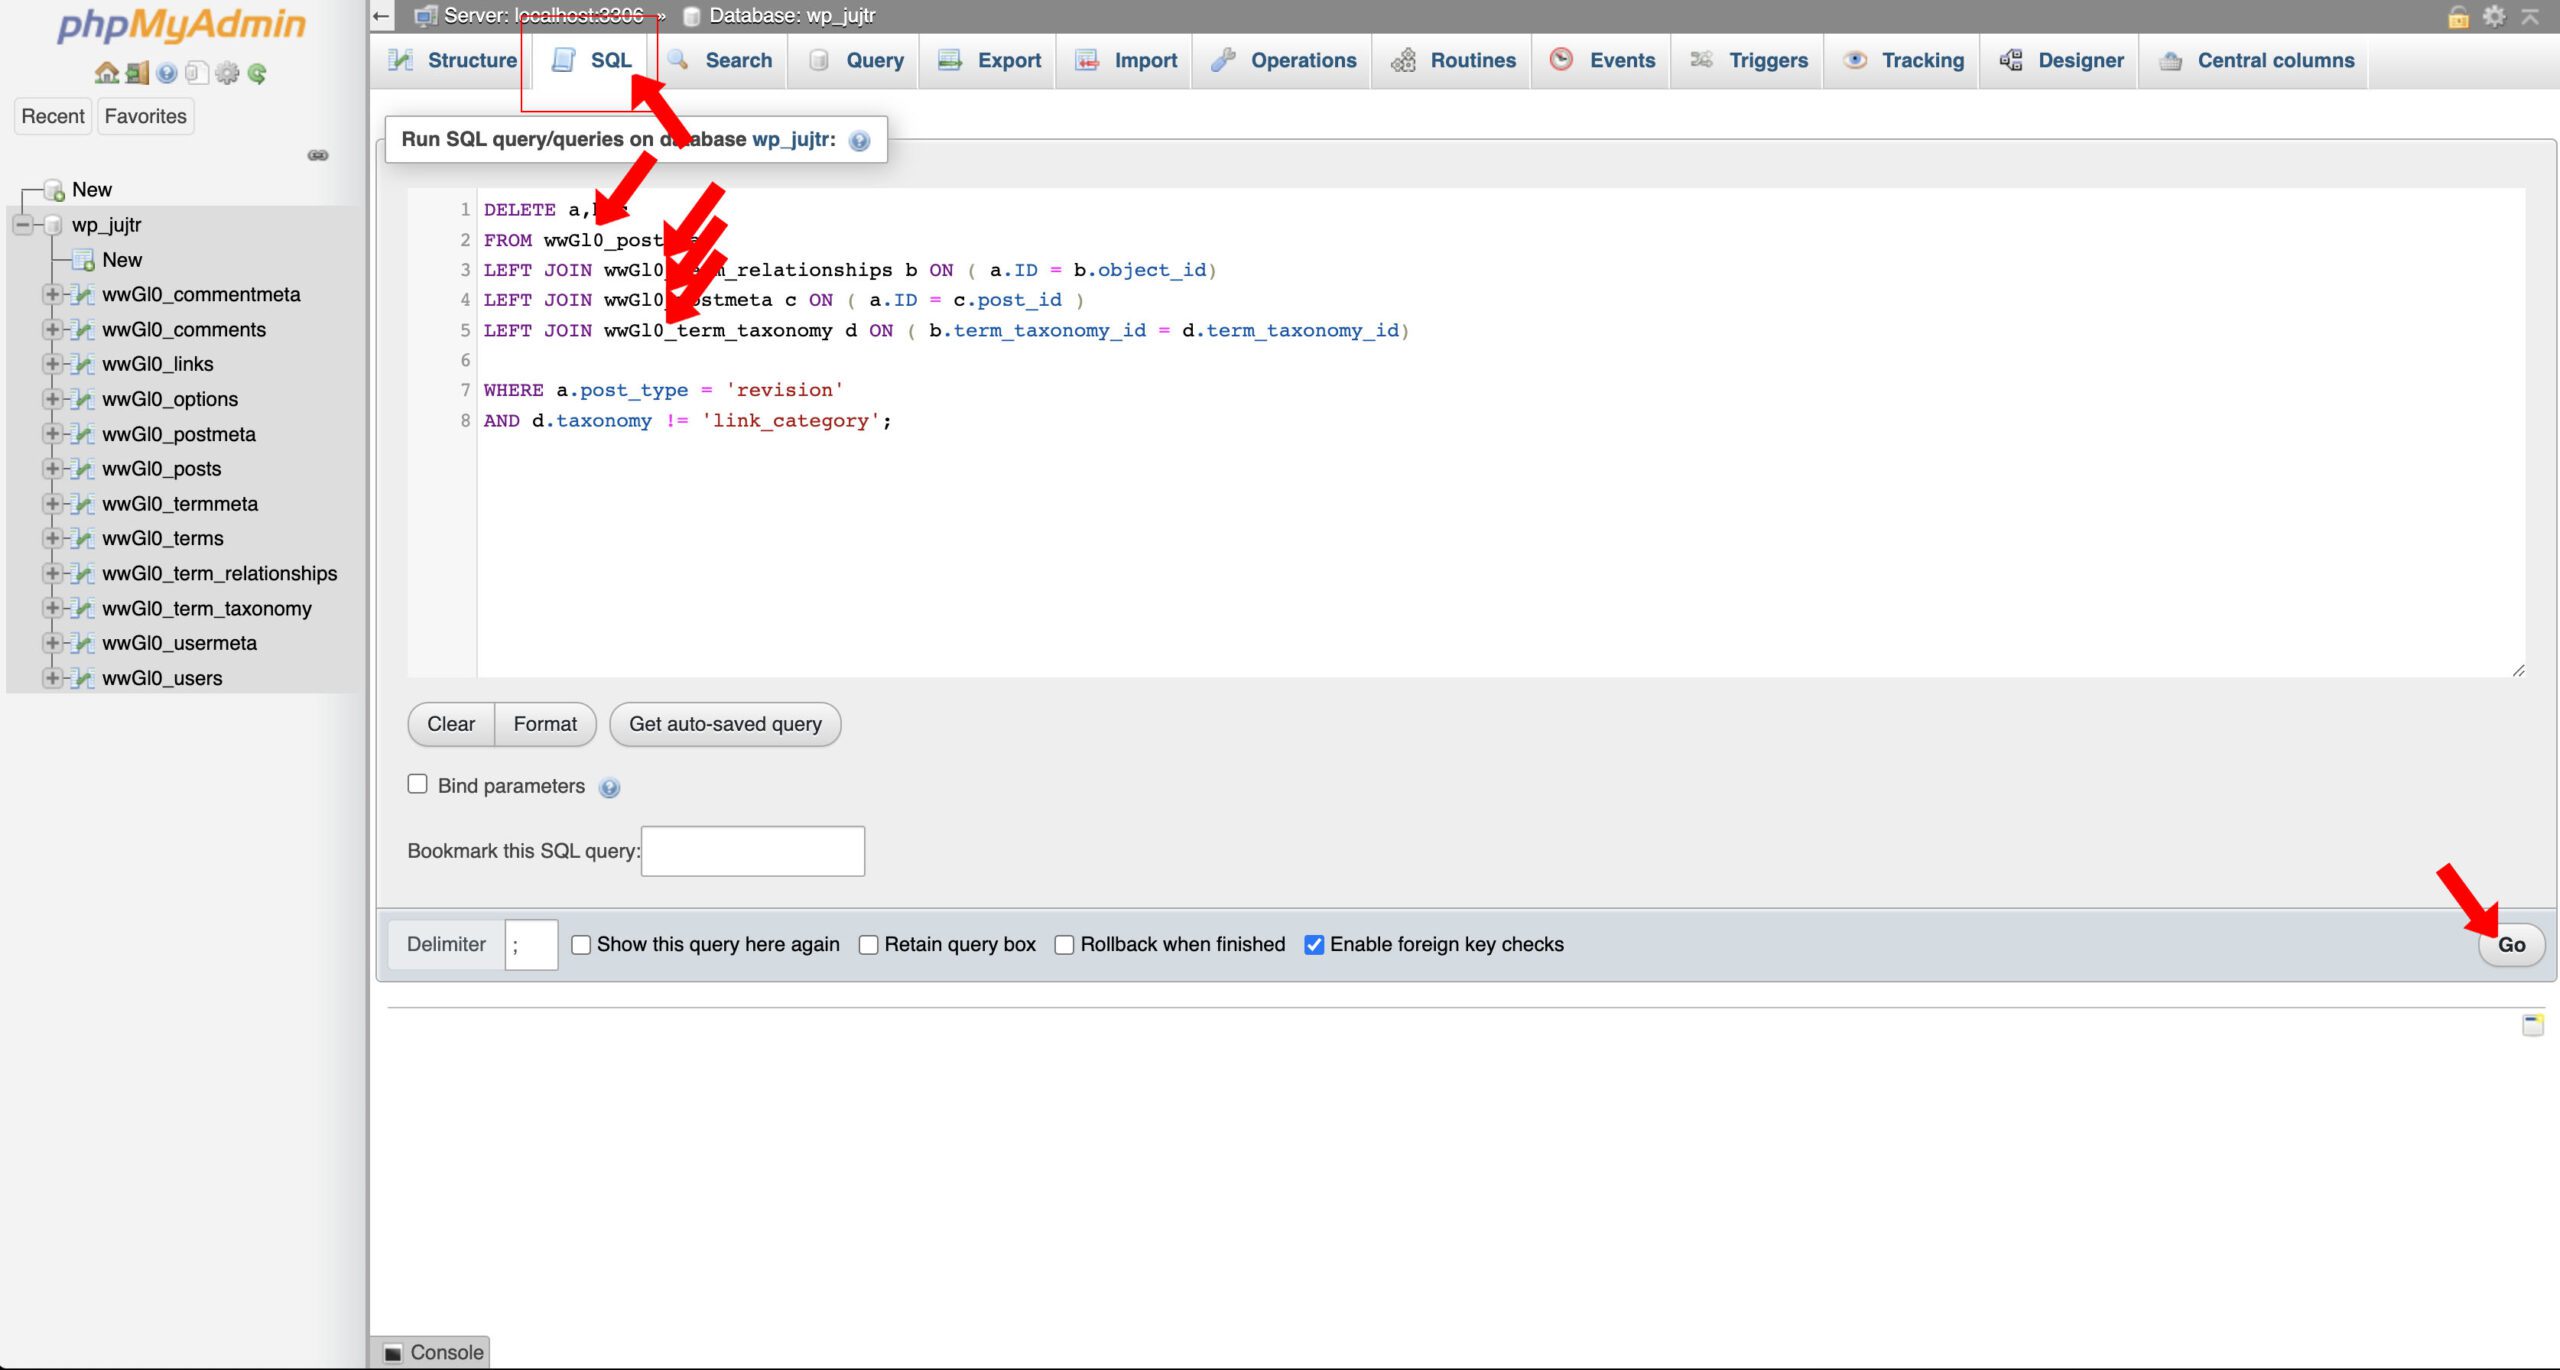Screen dimensions: 2560x1370
Task: Click the link-with-main-panel chain icon
Action: [x=318, y=155]
